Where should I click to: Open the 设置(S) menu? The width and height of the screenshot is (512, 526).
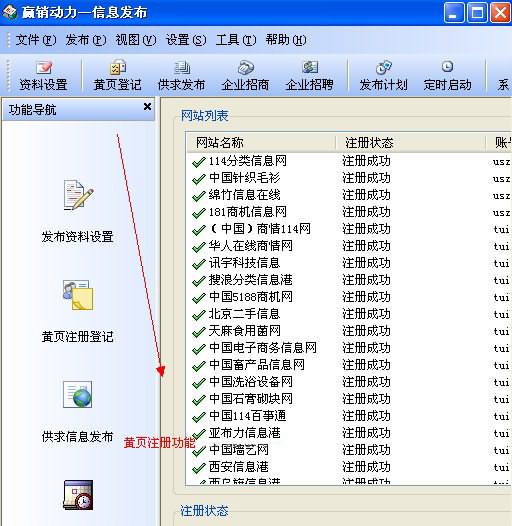186,40
